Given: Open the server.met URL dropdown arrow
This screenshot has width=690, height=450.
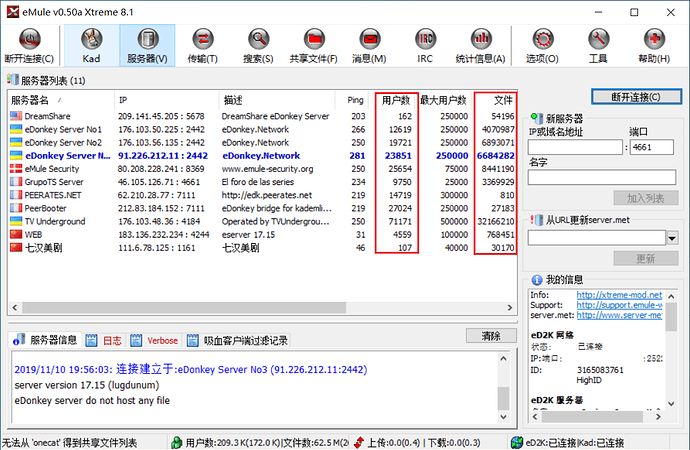Looking at the screenshot, I should [672, 238].
